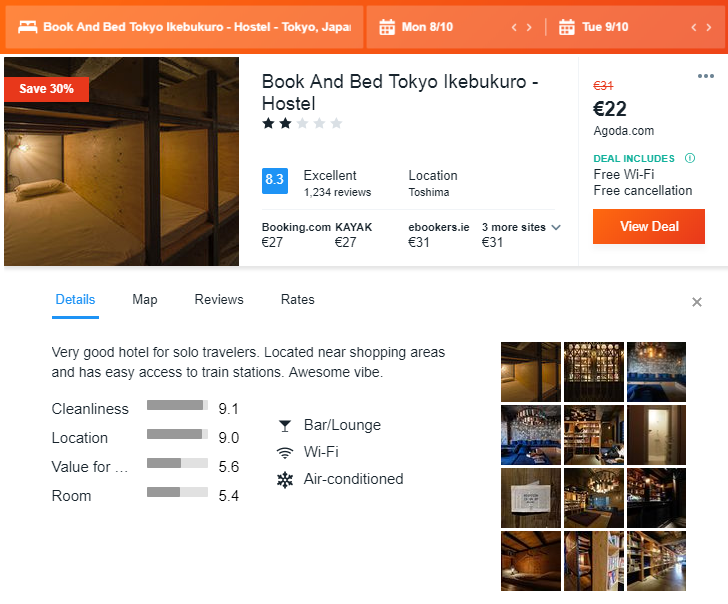Image resolution: width=728 pixels, height=604 pixels.
Task: Click the View Deal button
Action: (x=649, y=227)
